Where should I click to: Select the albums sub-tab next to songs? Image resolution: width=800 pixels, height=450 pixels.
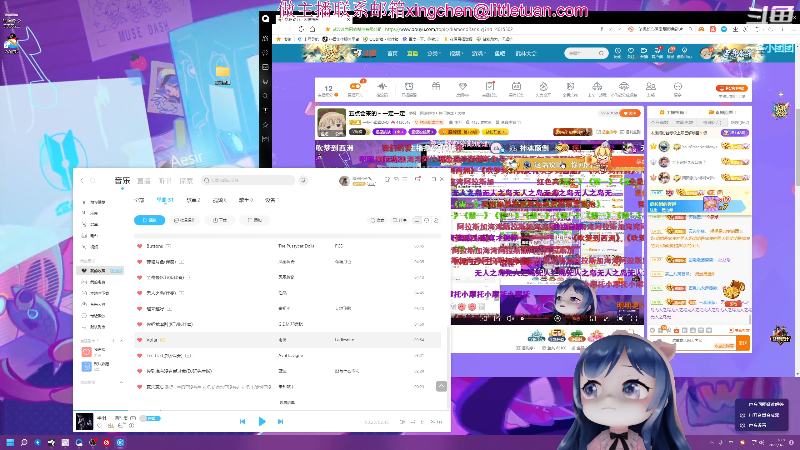(193, 200)
